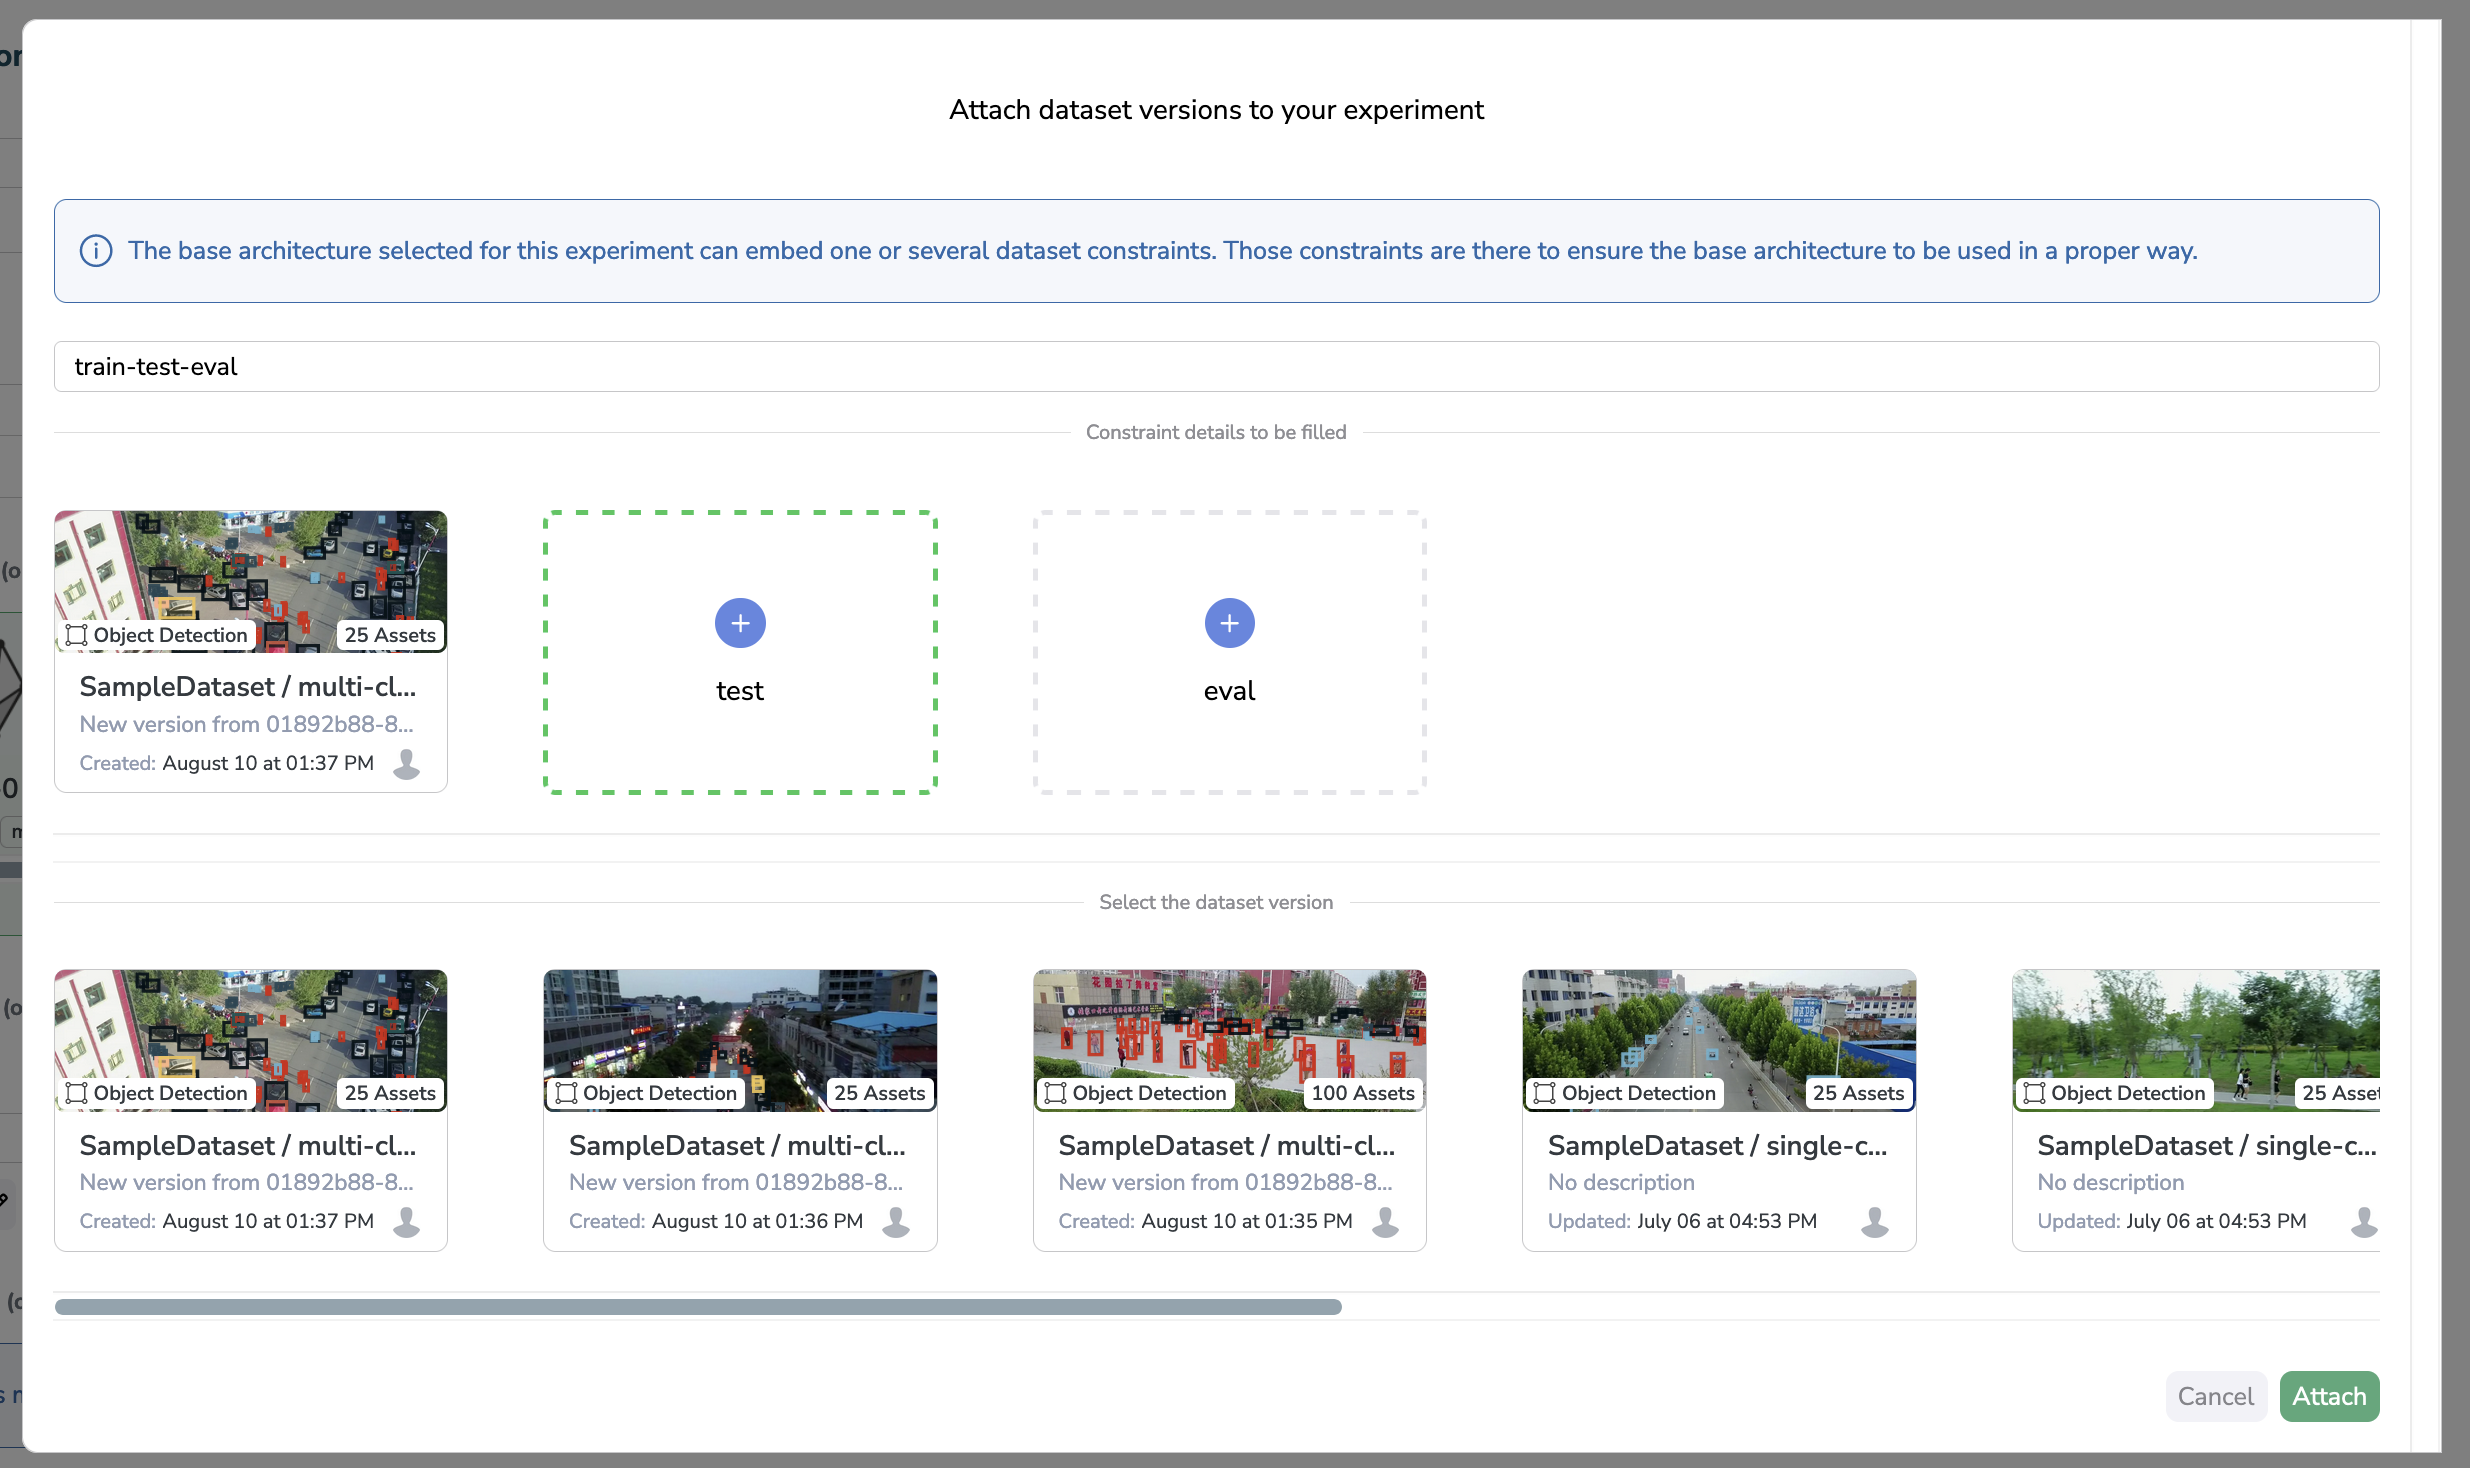Click Object Detection badge on the 100 Assets card
2470x1468 pixels.
click(x=1137, y=1093)
